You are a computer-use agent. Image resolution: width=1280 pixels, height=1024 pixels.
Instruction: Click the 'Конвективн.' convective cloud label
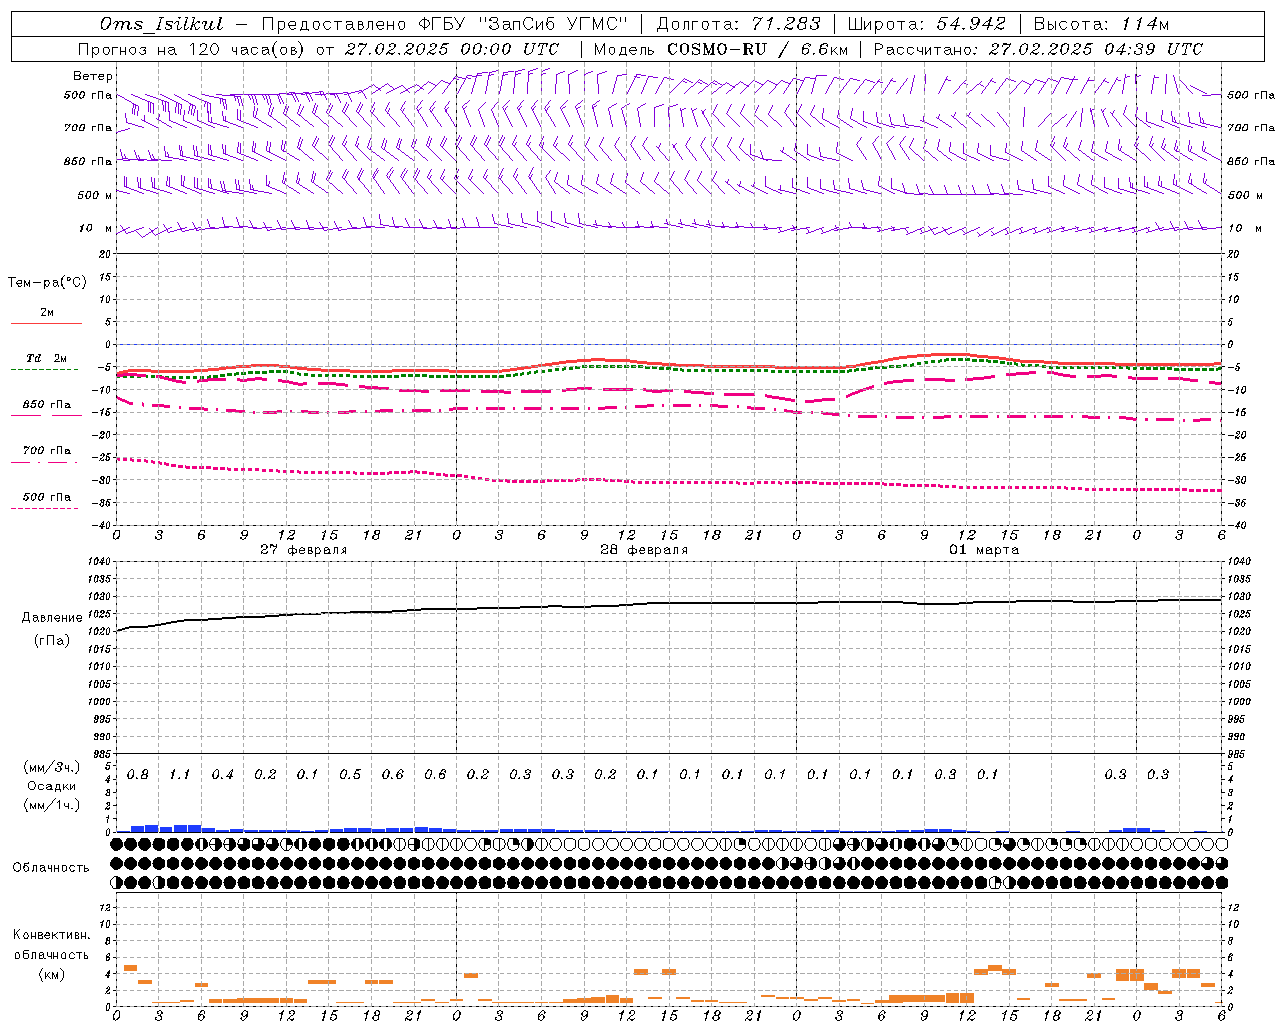(x=51, y=935)
